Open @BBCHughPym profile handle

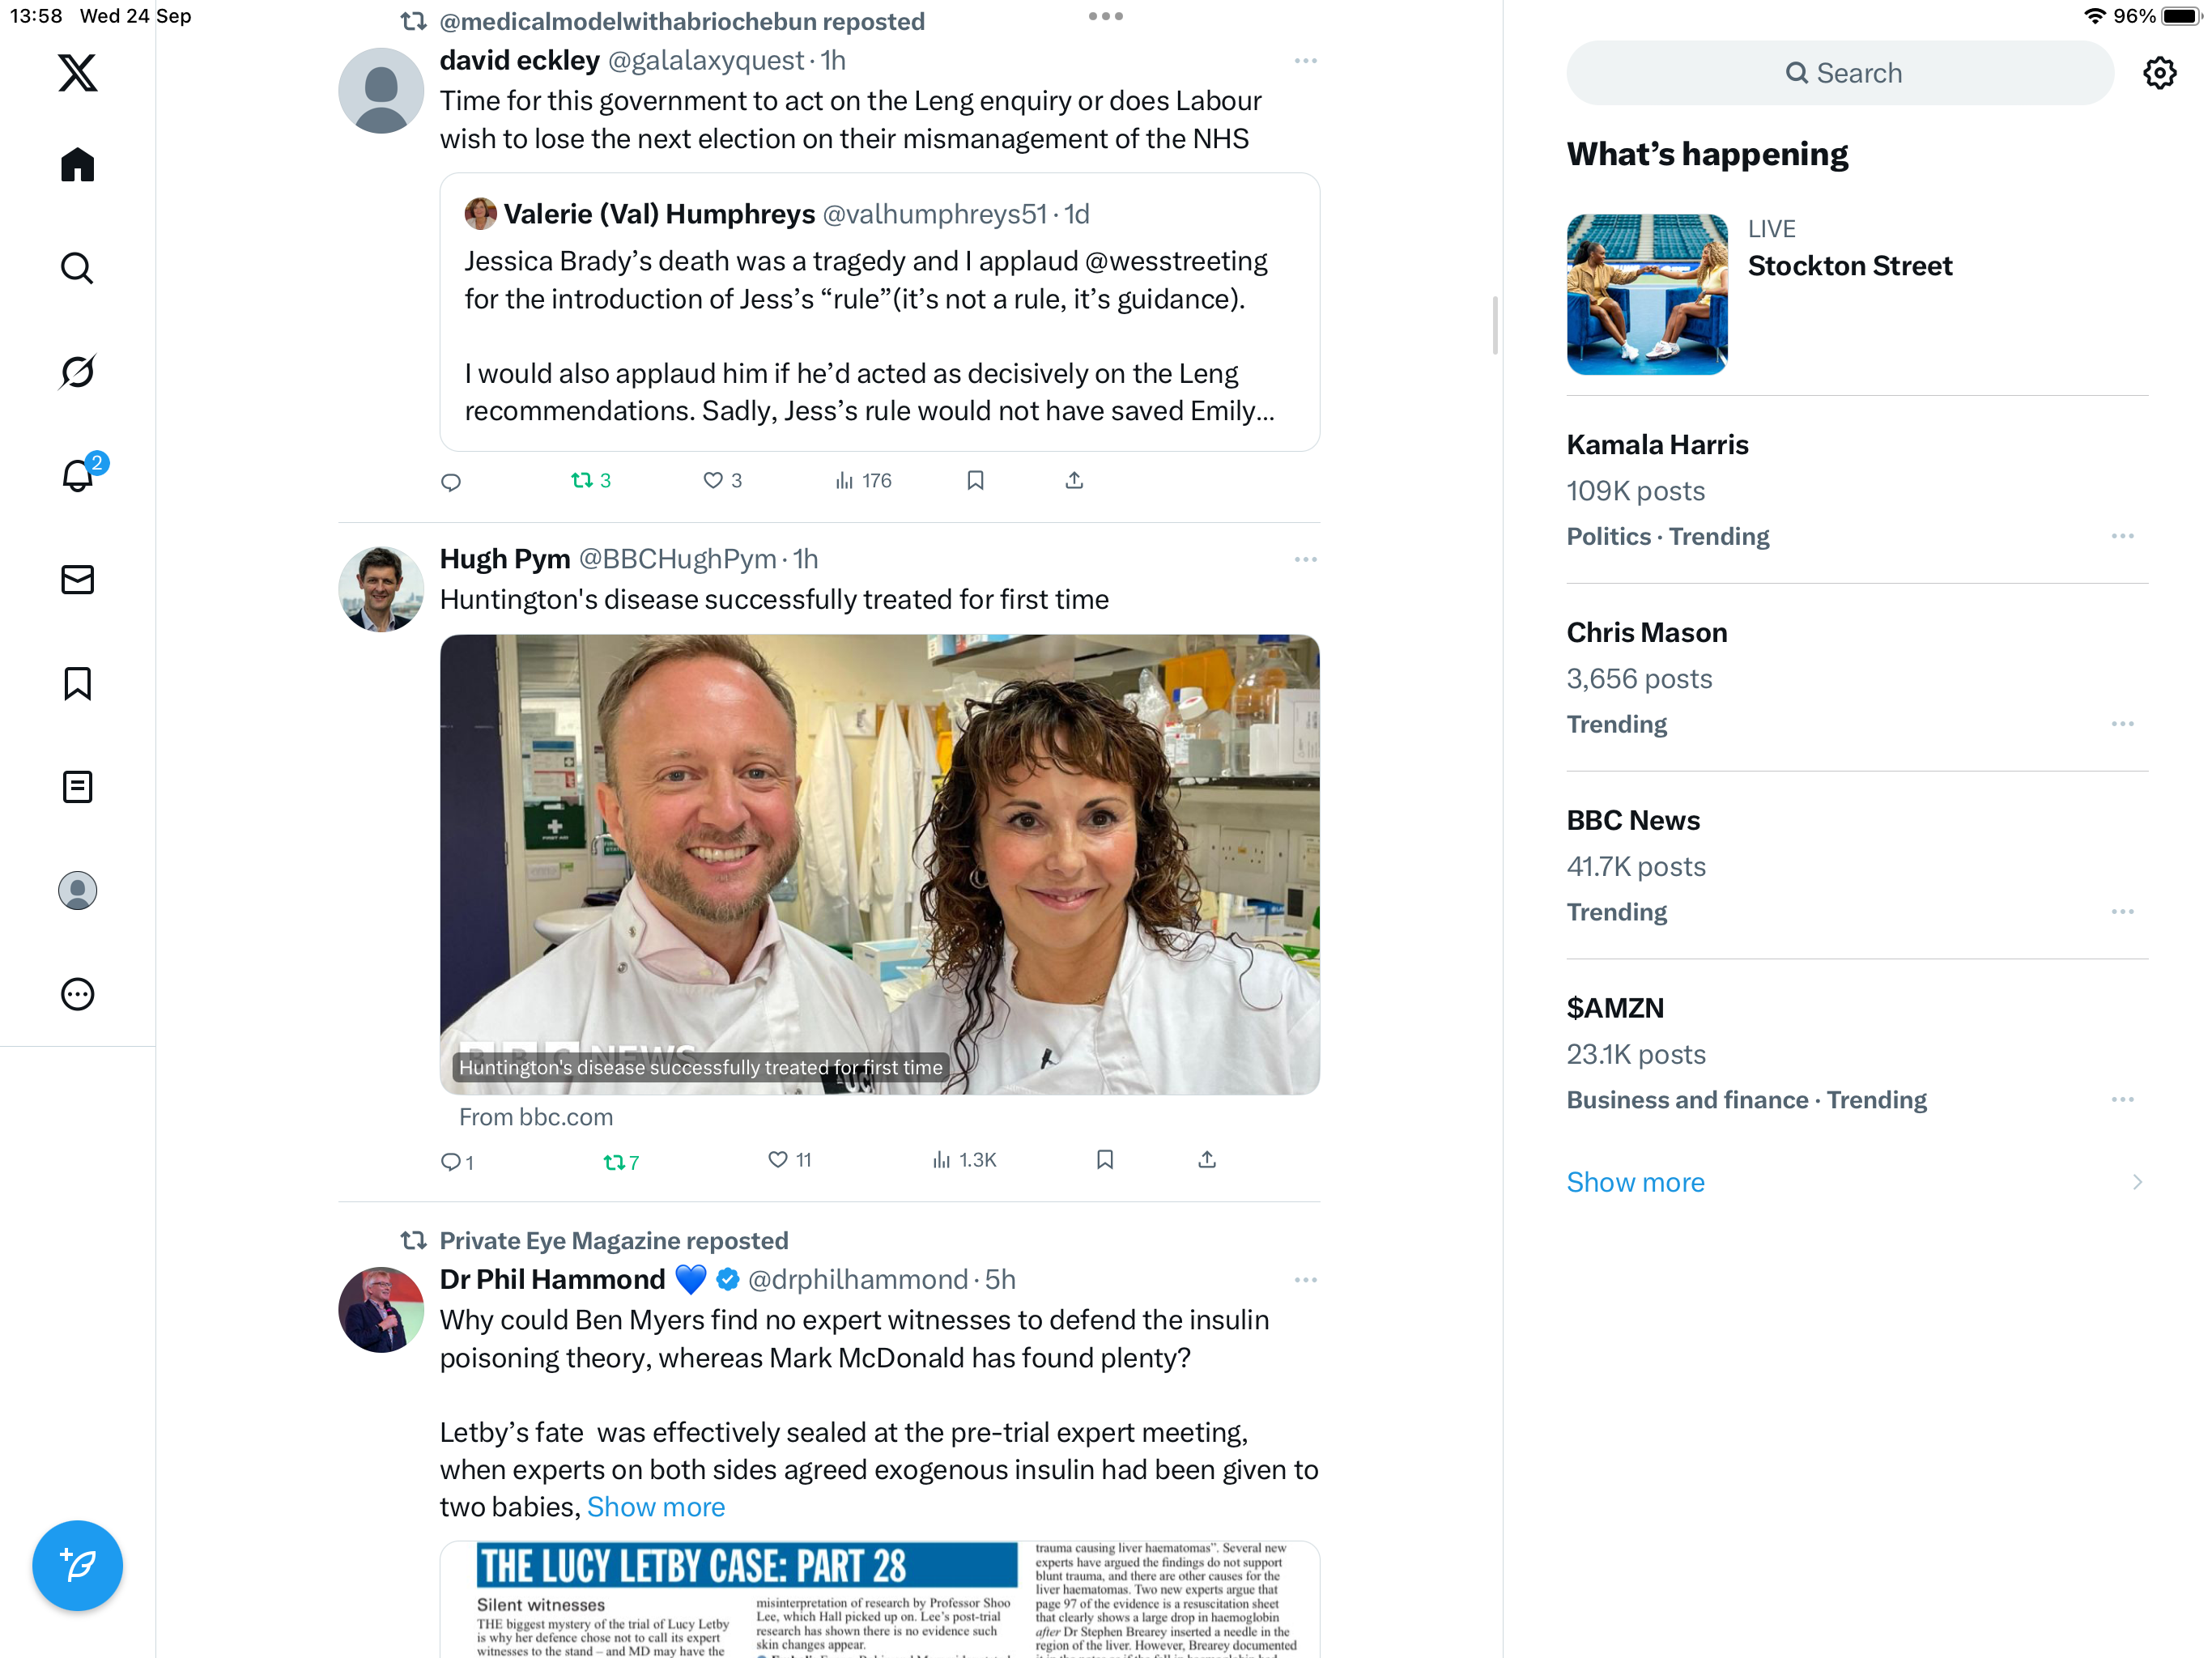[677, 559]
